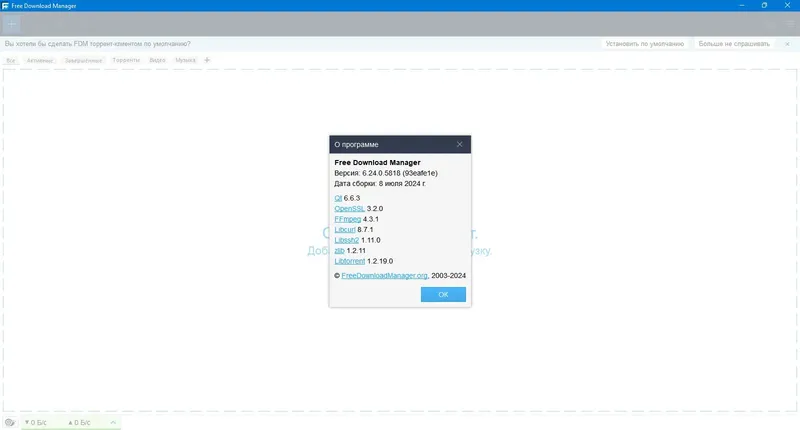Screen dimensions: 800x430
Task: Open the zlib library link
Action: click(x=339, y=250)
